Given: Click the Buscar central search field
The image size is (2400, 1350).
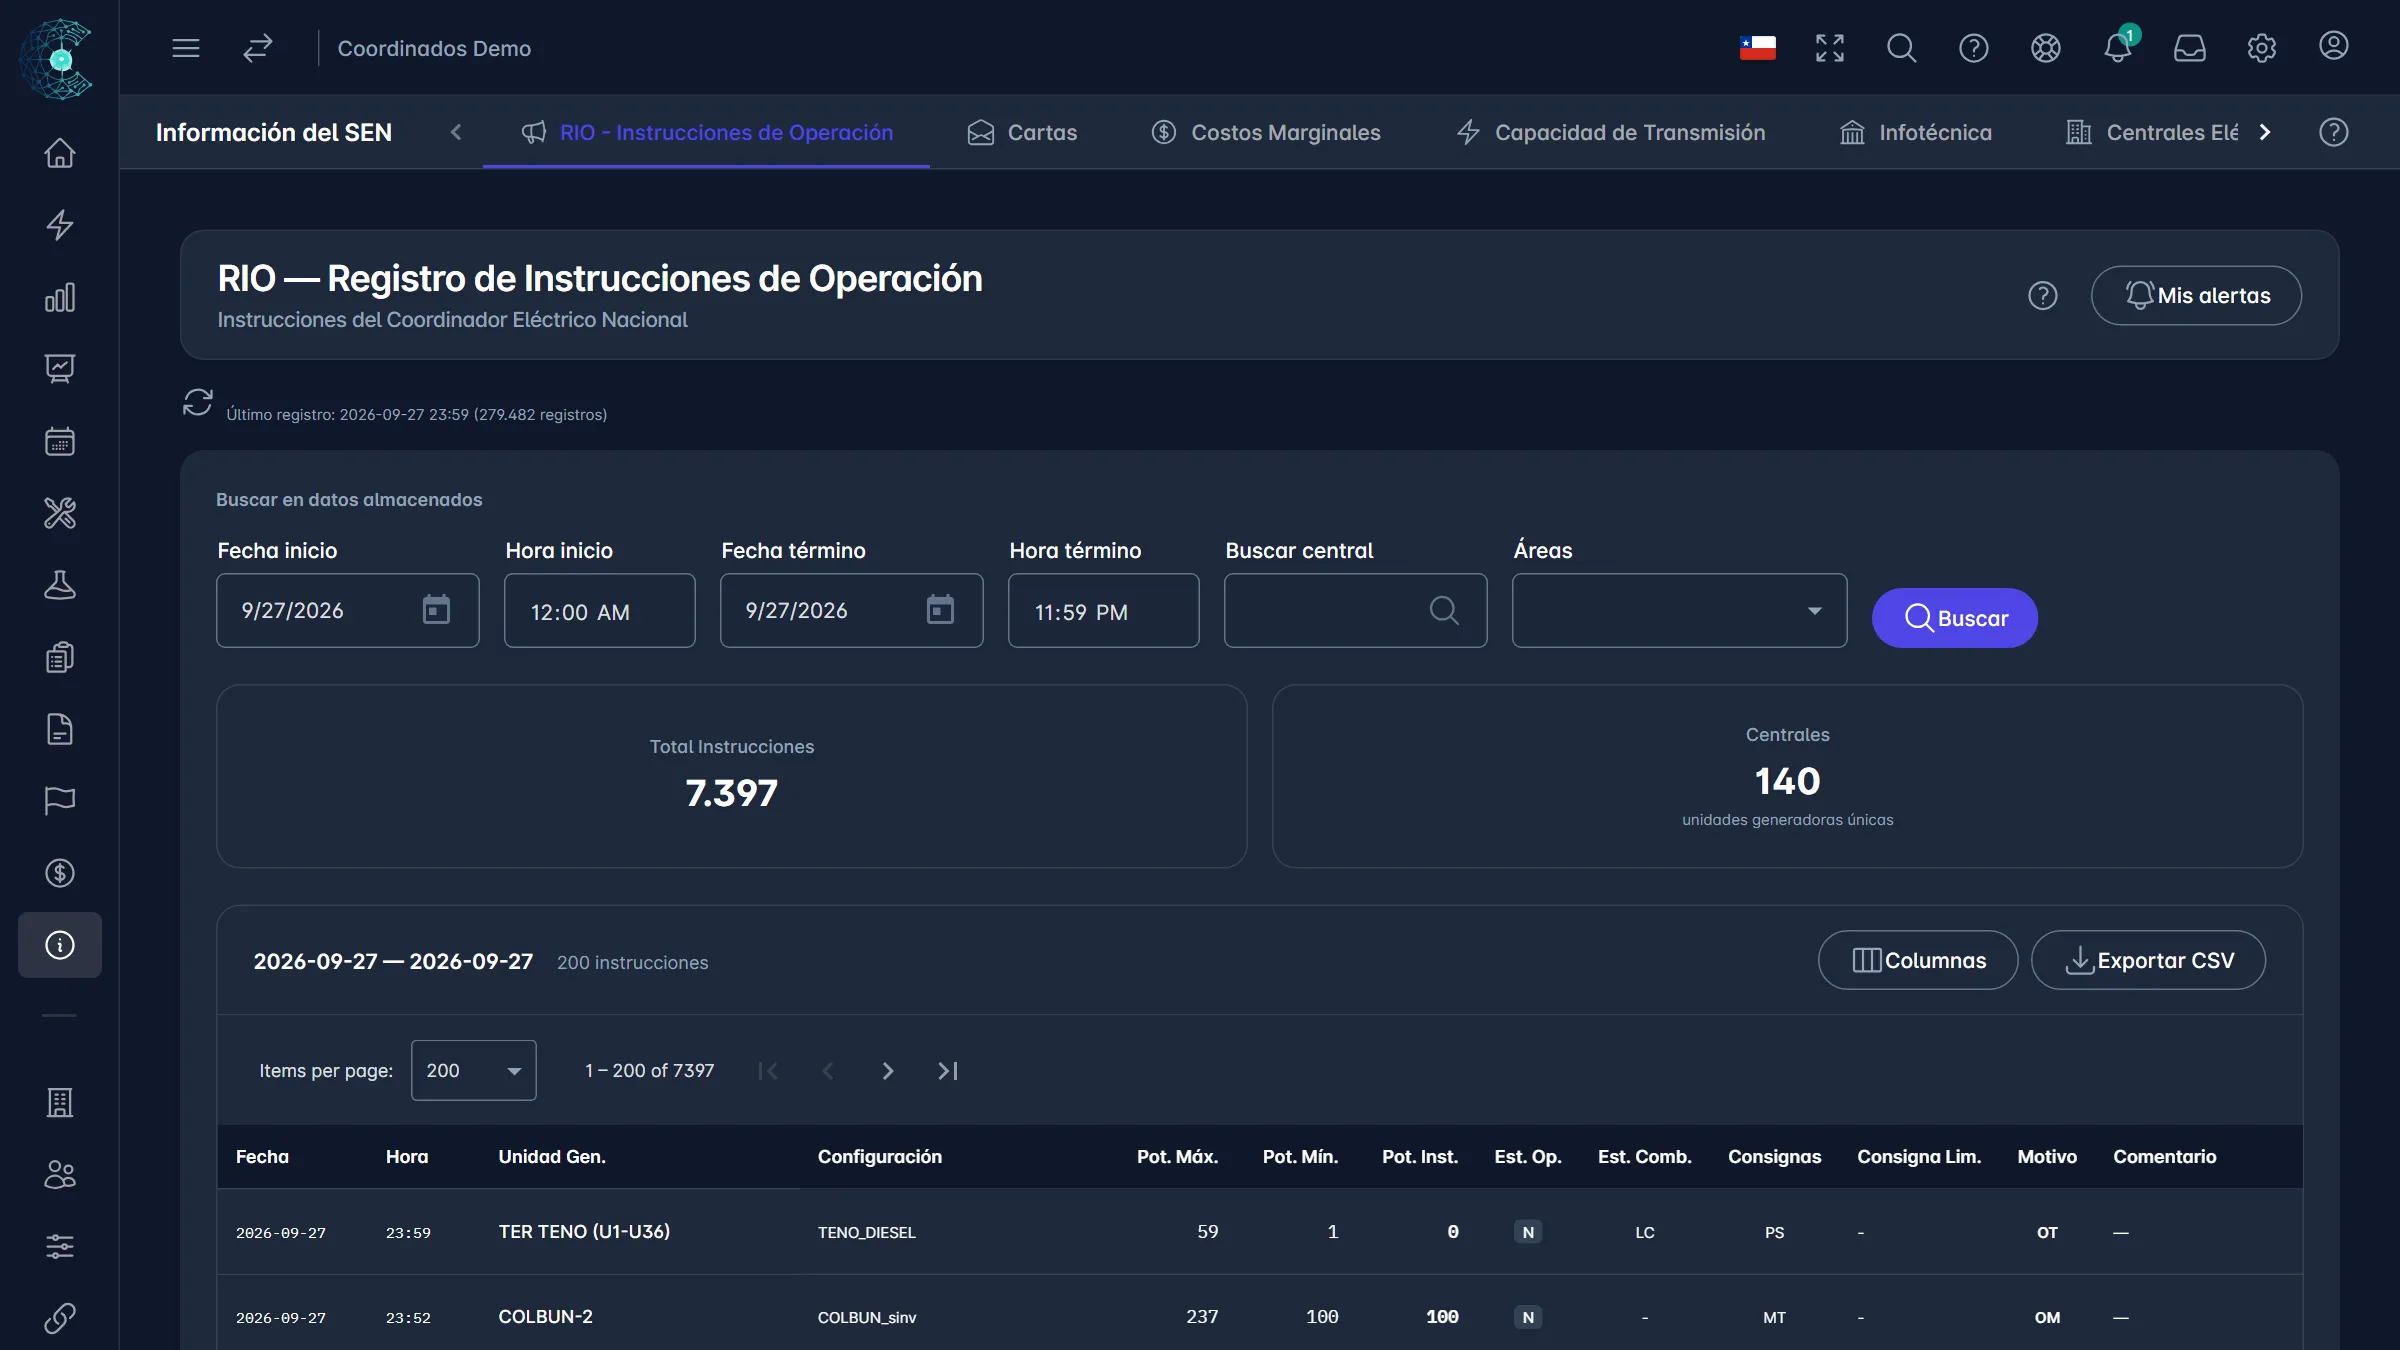Looking at the screenshot, I should [1356, 610].
